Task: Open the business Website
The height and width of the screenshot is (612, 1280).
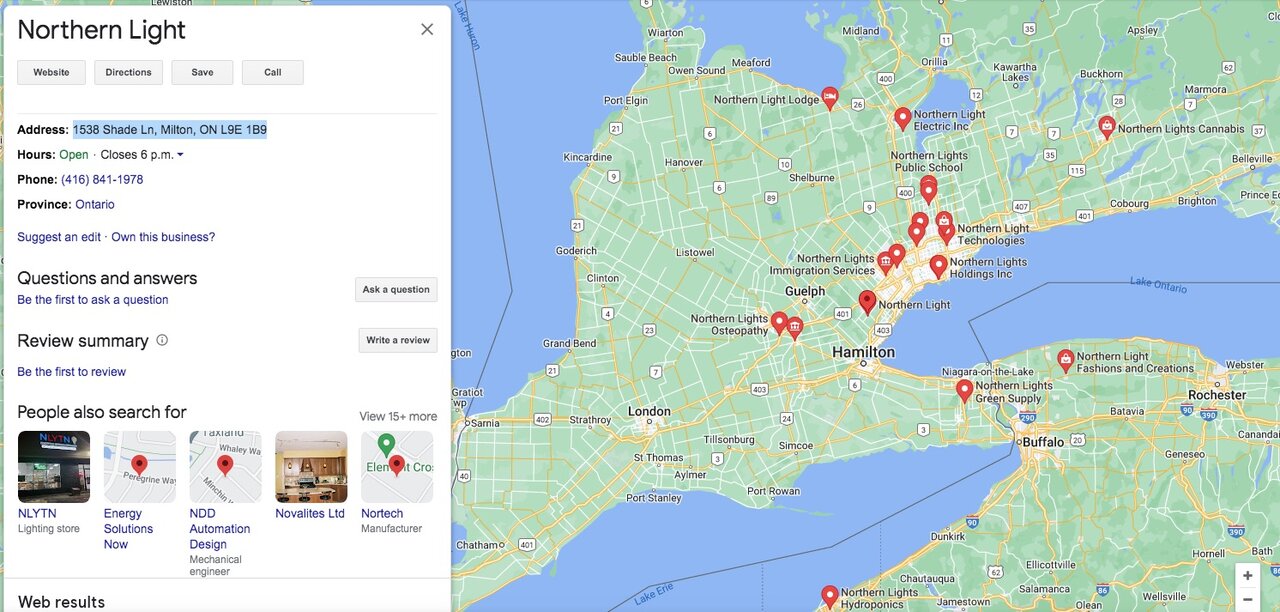Action: coord(51,72)
